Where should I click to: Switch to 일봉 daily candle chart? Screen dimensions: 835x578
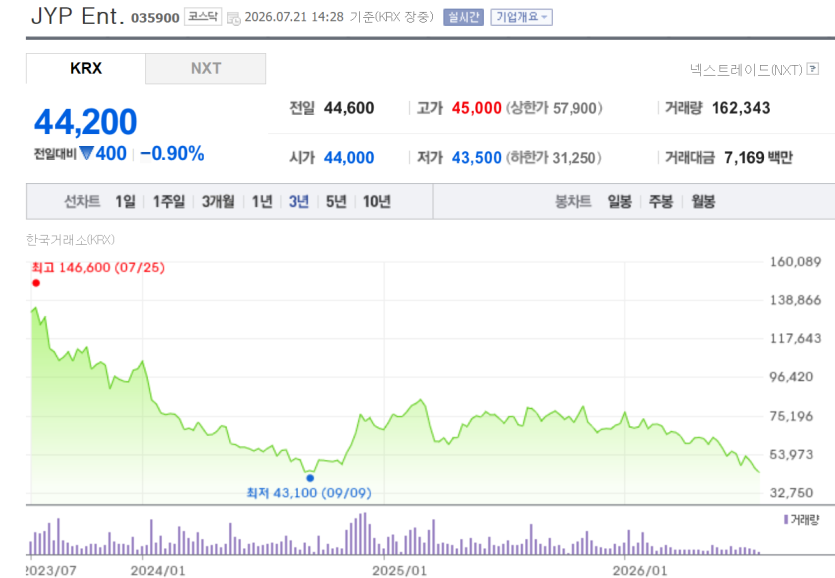[x=620, y=201]
